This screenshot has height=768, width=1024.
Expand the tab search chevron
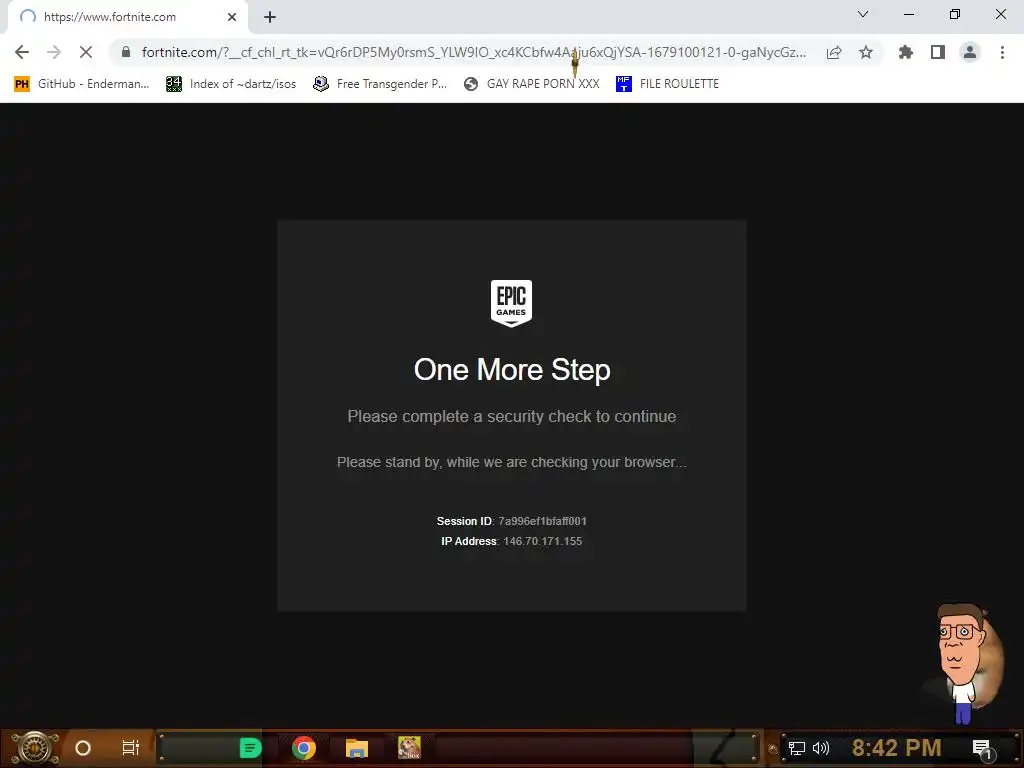[x=863, y=14]
